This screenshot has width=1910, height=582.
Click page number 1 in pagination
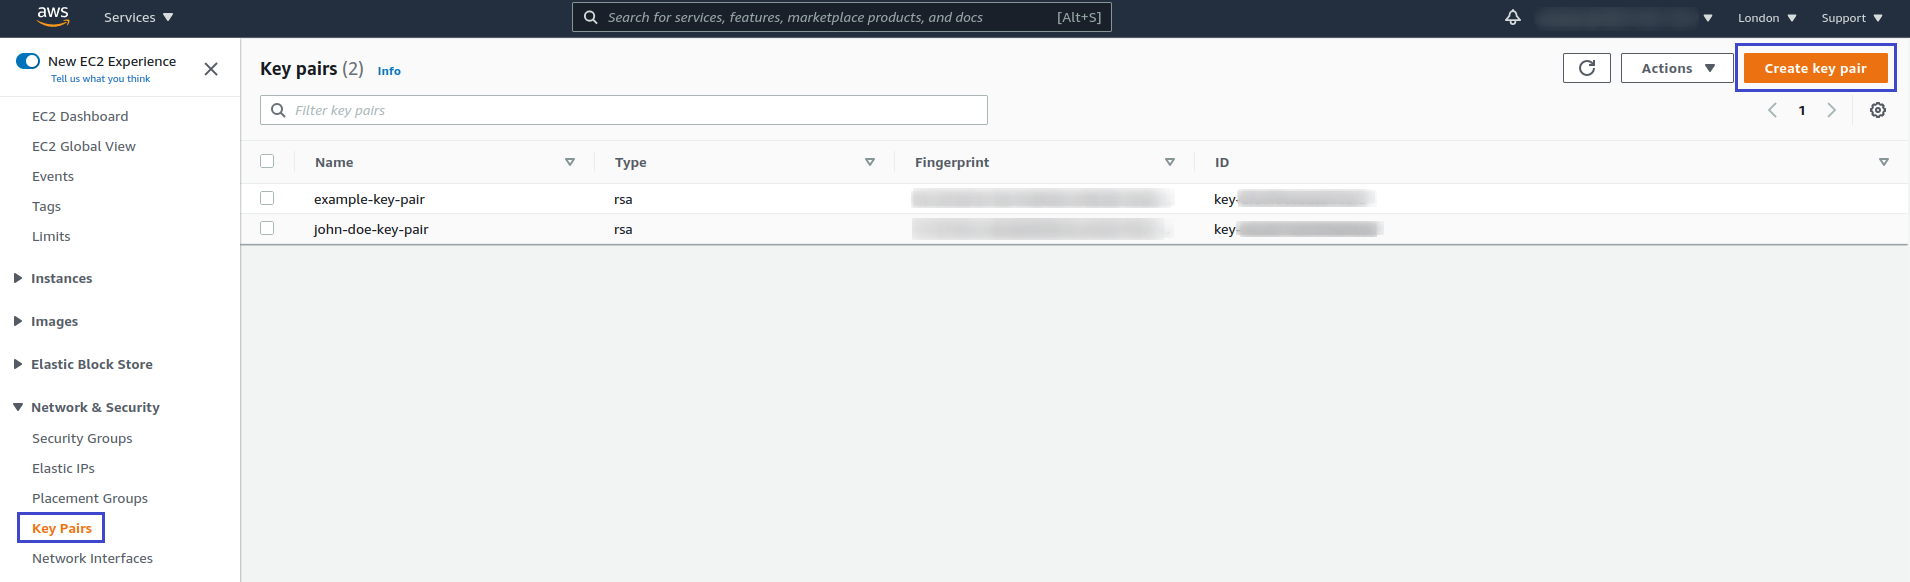point(1802,111)
